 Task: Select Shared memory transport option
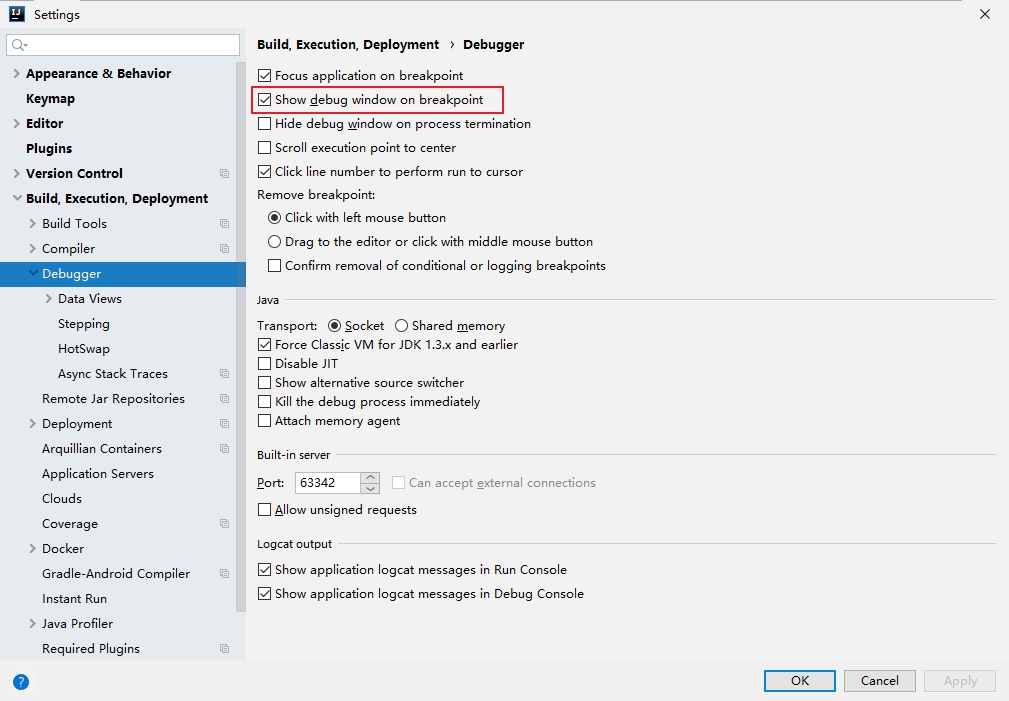(x=402, y=326)
